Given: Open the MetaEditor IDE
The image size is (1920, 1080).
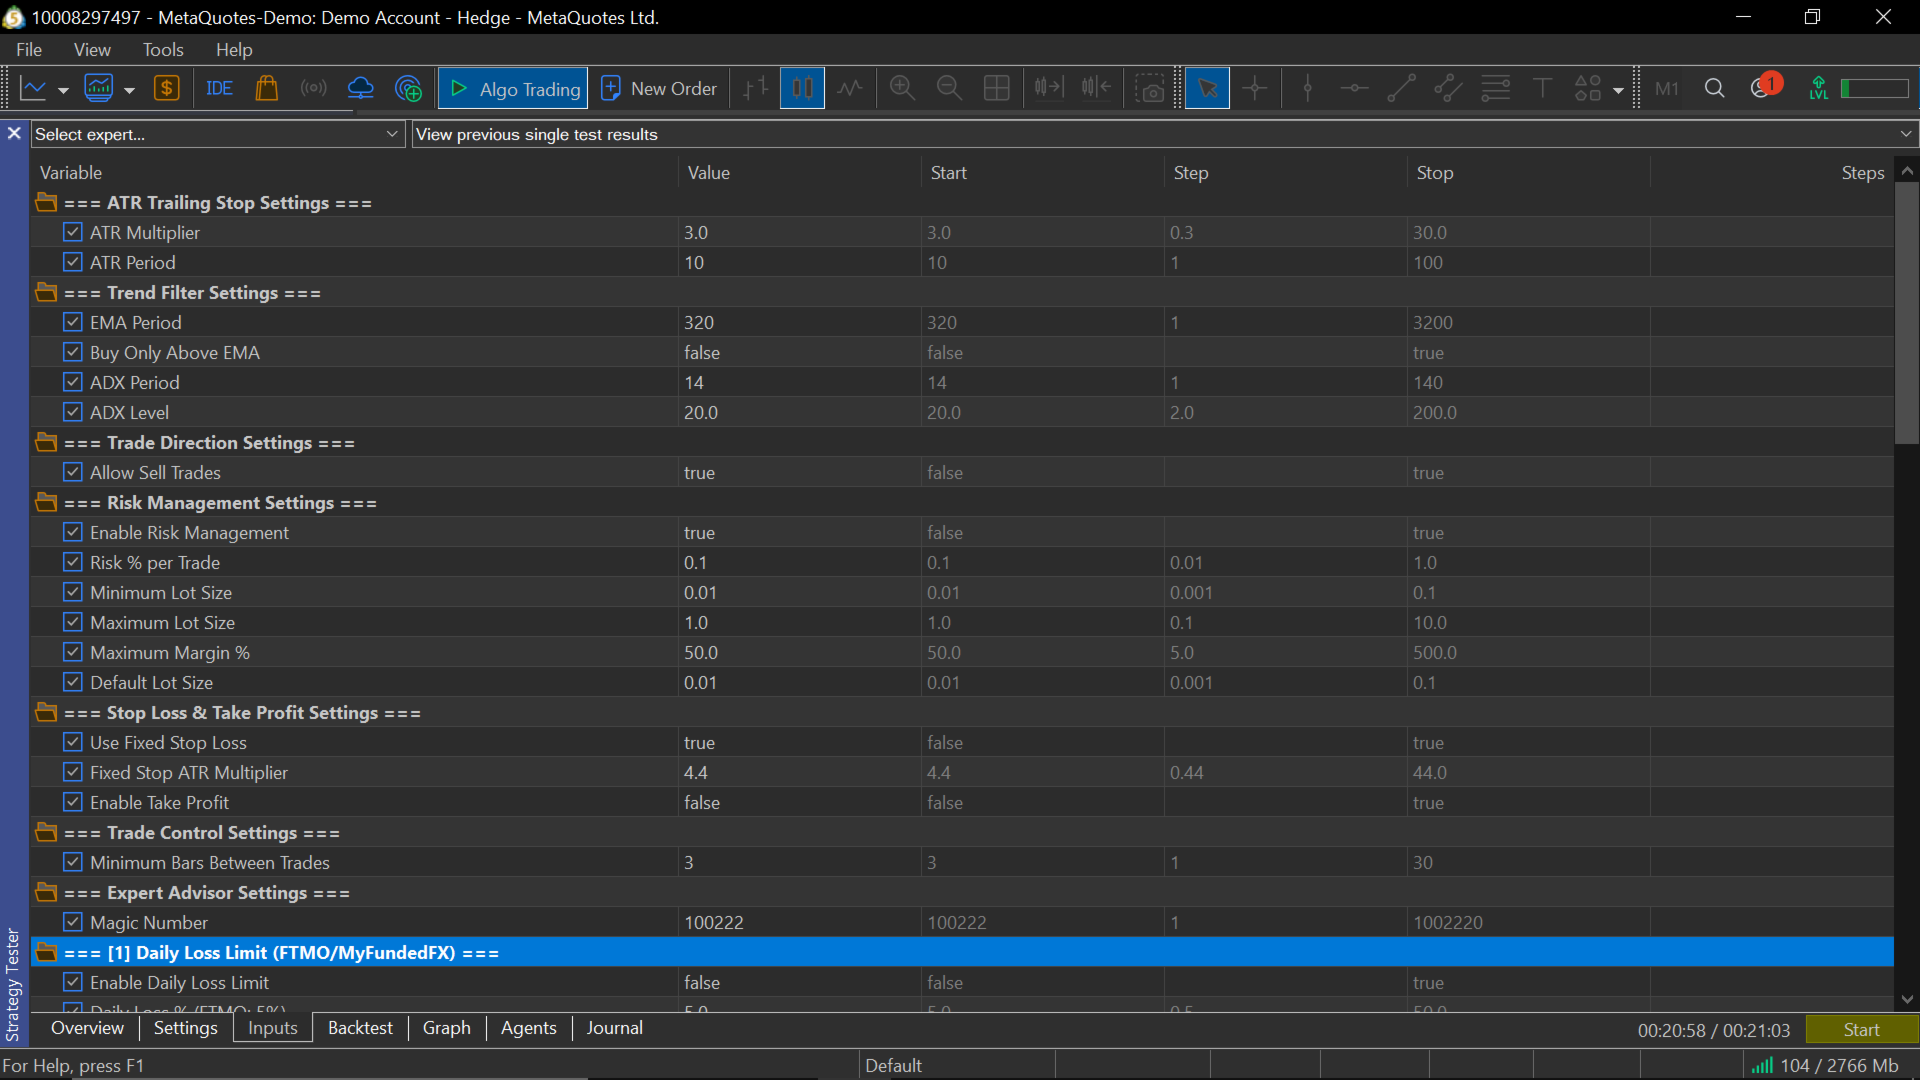Looking at the screenshot, I should 219,89.
